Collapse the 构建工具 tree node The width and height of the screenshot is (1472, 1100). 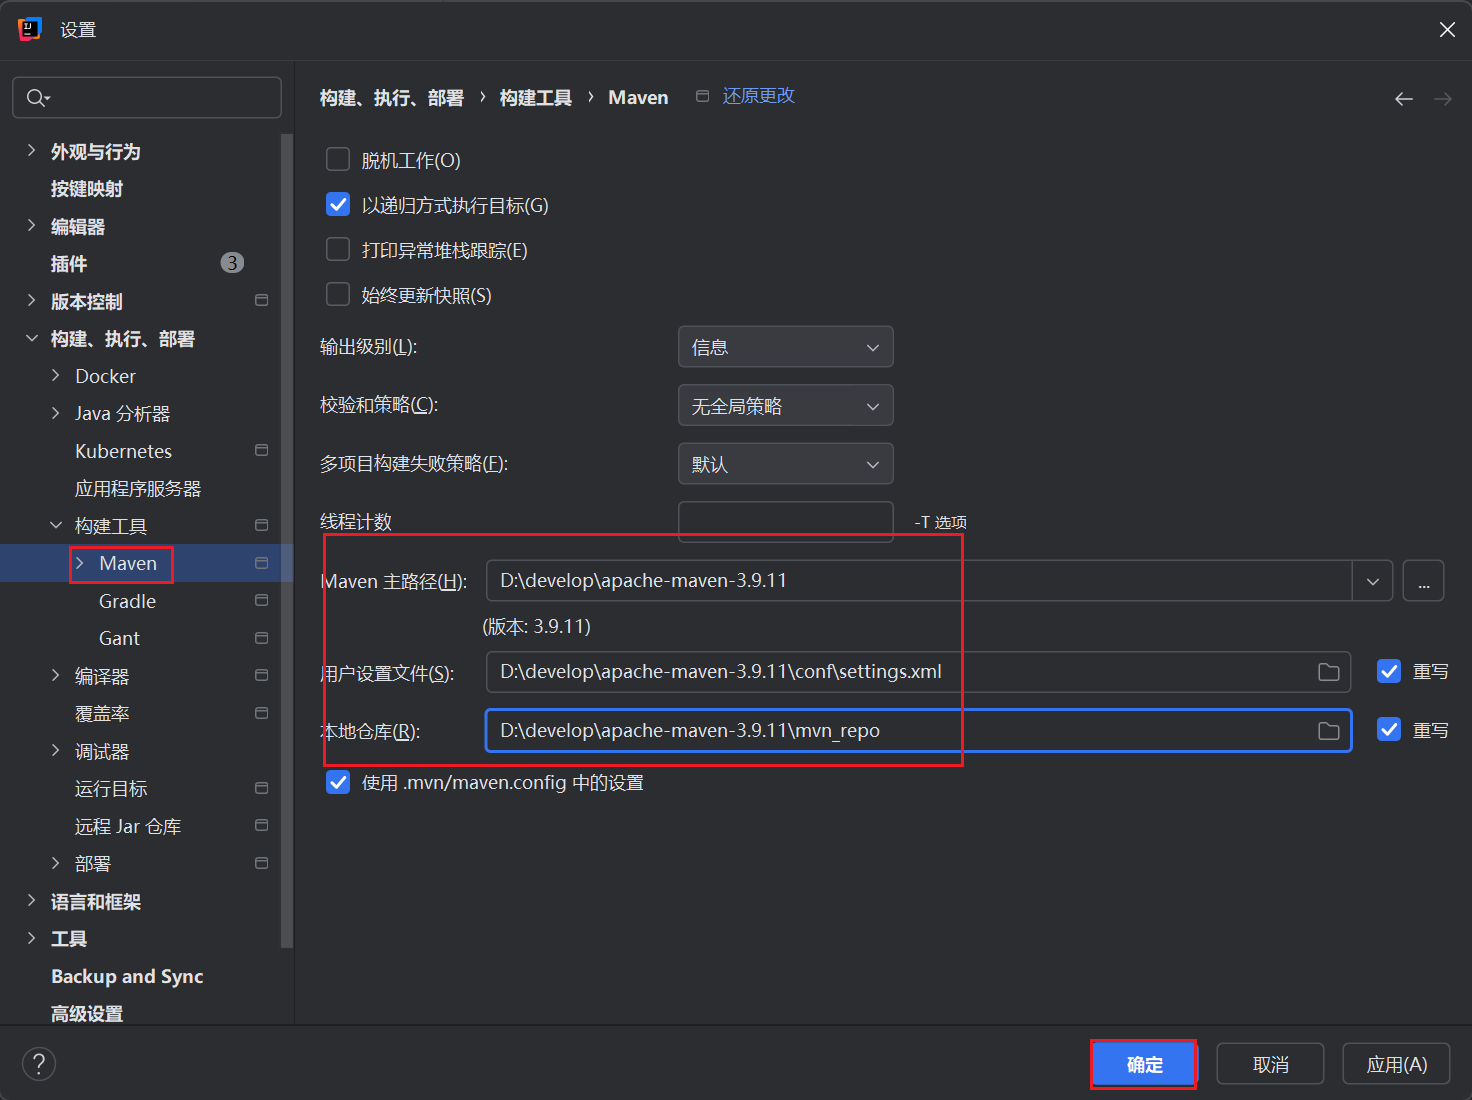(x=56, y=525)
